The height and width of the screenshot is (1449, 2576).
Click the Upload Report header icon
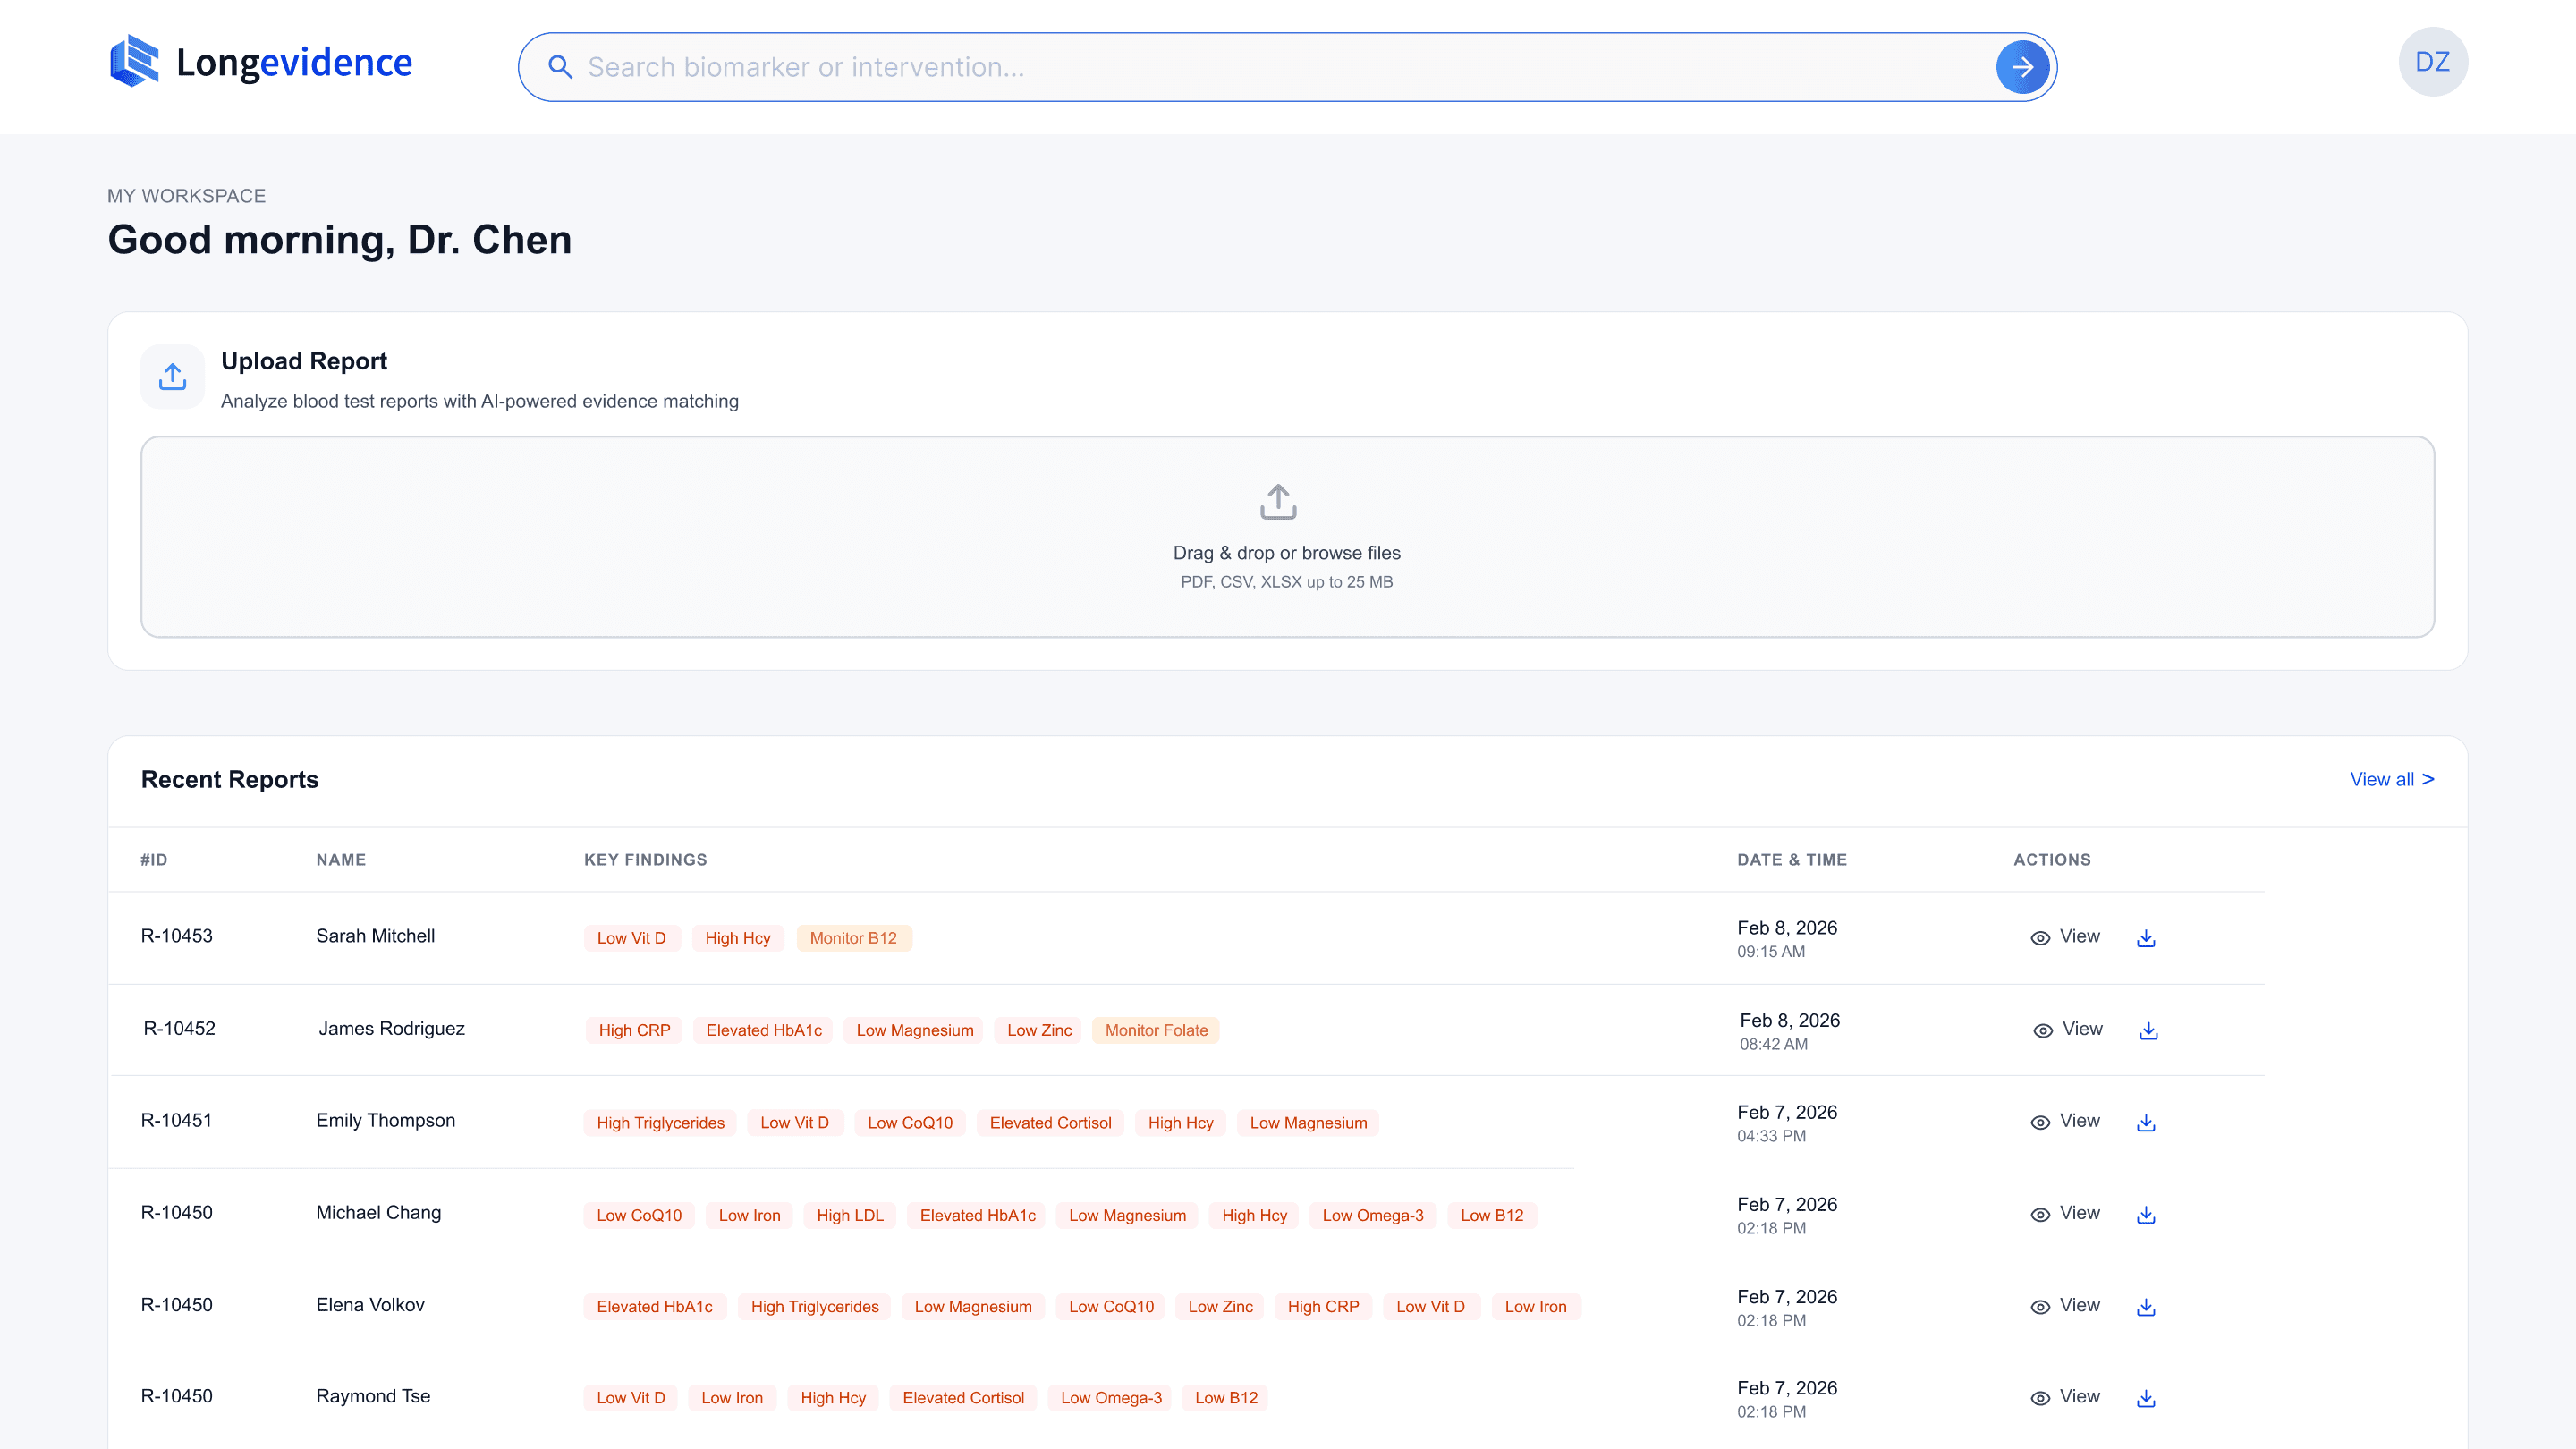(172, 377)
